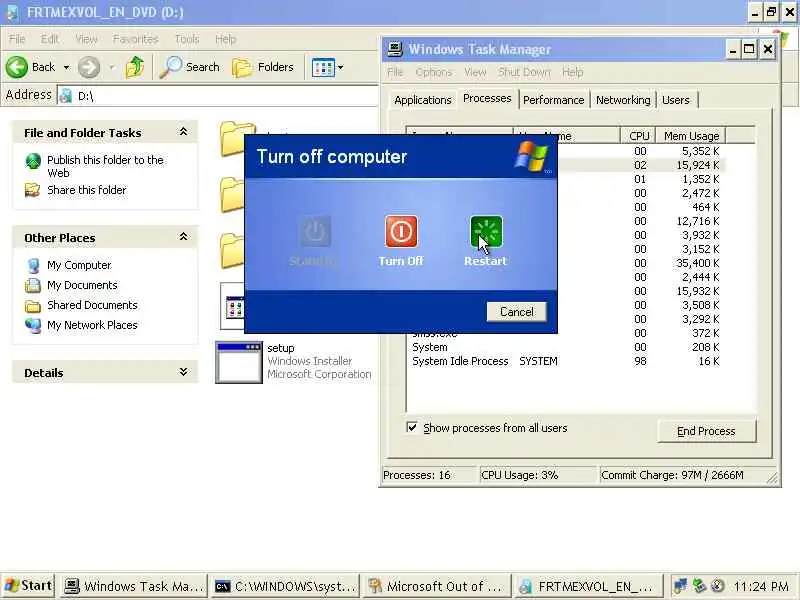
Task: Click the green Up folder icon
Action: (x=135, y=67)
